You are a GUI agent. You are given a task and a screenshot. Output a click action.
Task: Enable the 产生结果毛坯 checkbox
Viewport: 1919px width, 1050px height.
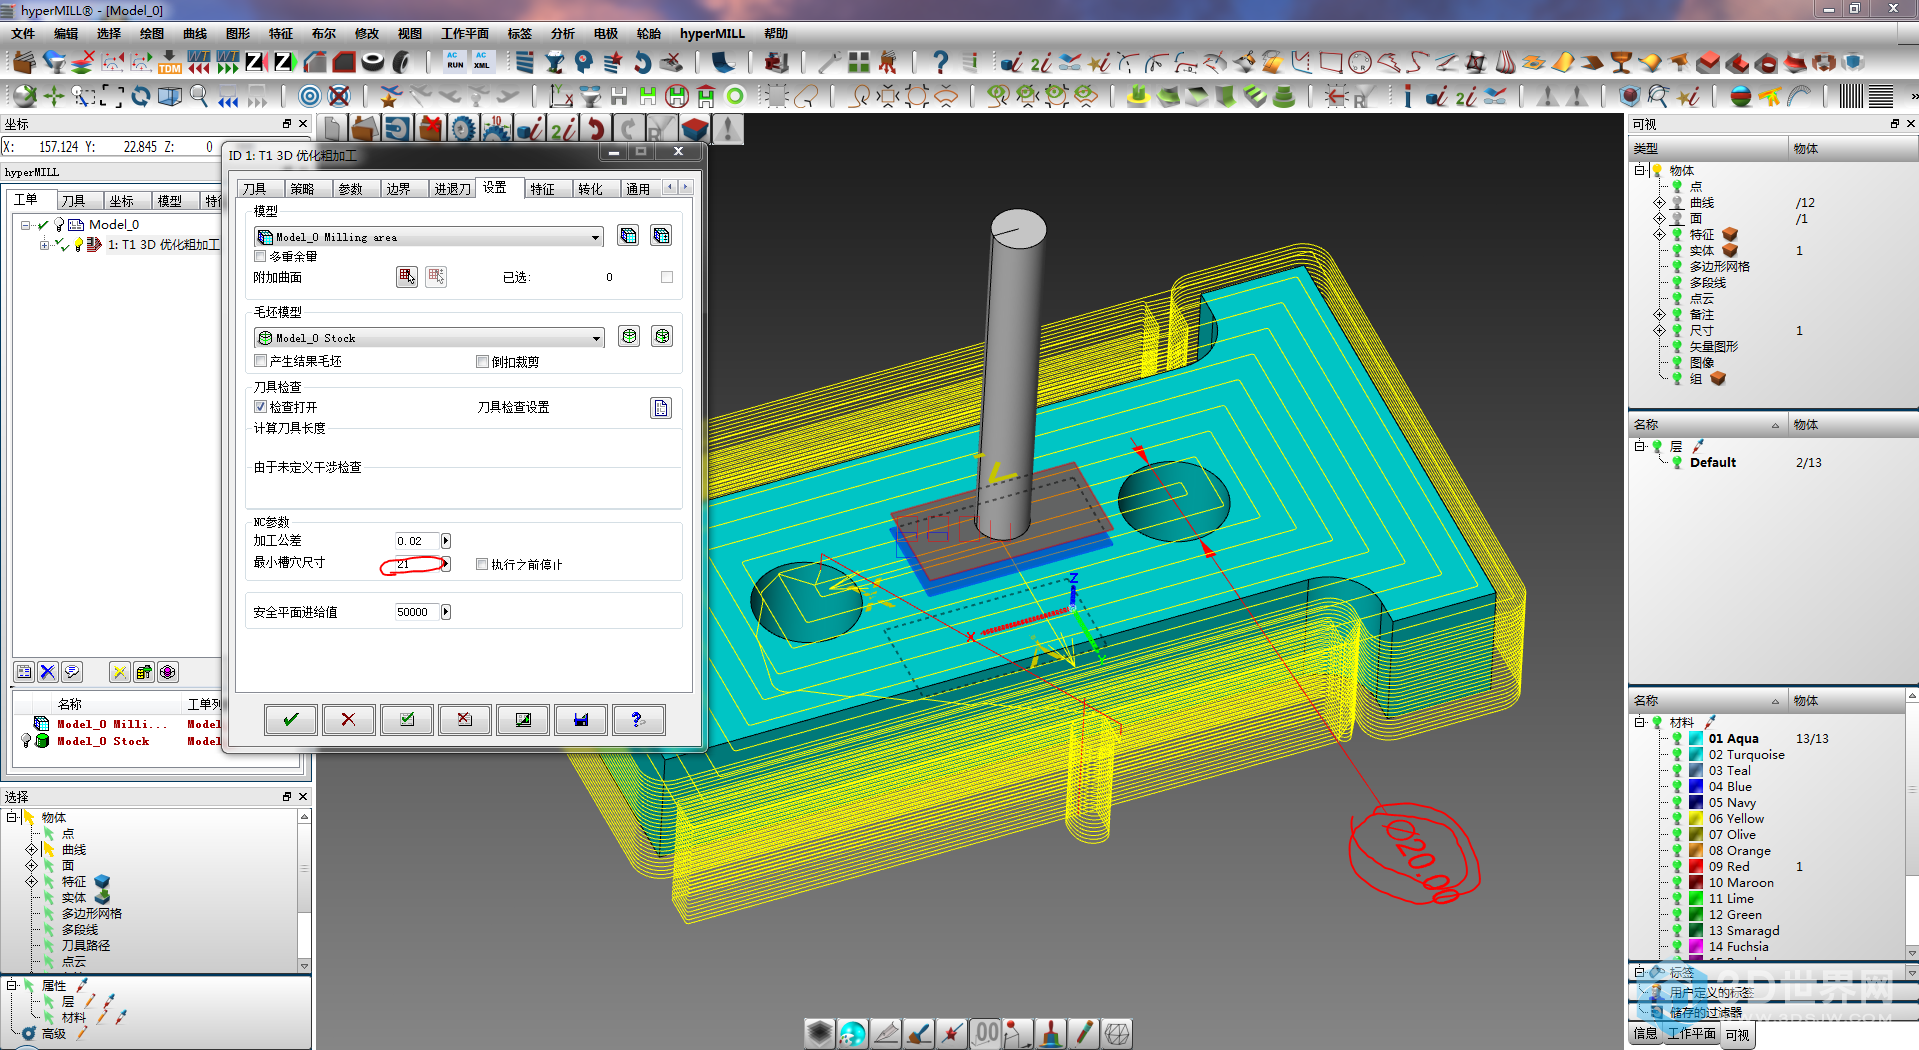(260, 361)
